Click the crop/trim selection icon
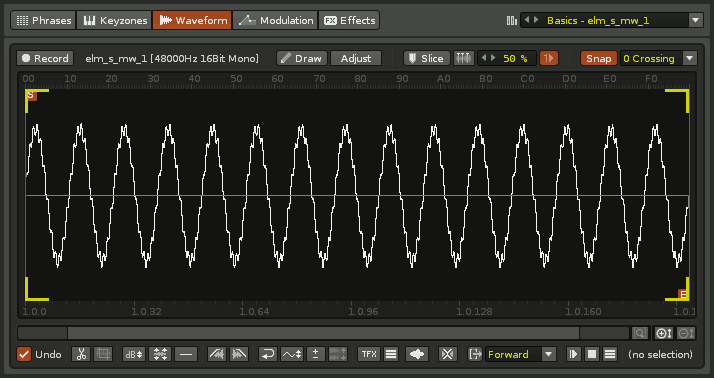The width and height of the screenshot is (714, 378). [x=103, y=354]
